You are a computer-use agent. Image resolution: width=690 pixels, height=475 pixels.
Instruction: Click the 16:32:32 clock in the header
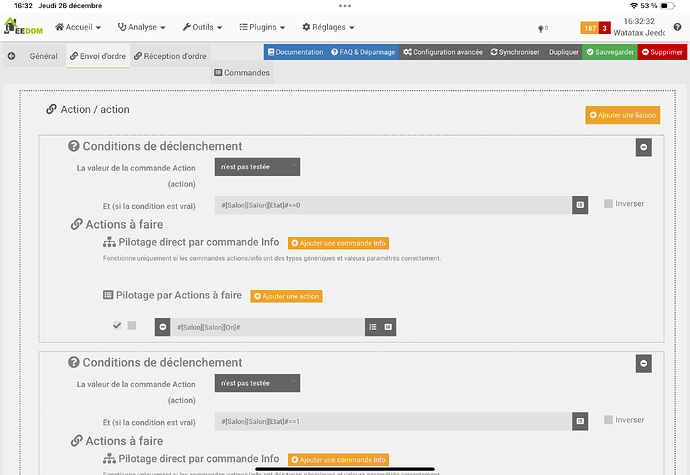coord(639,21)
